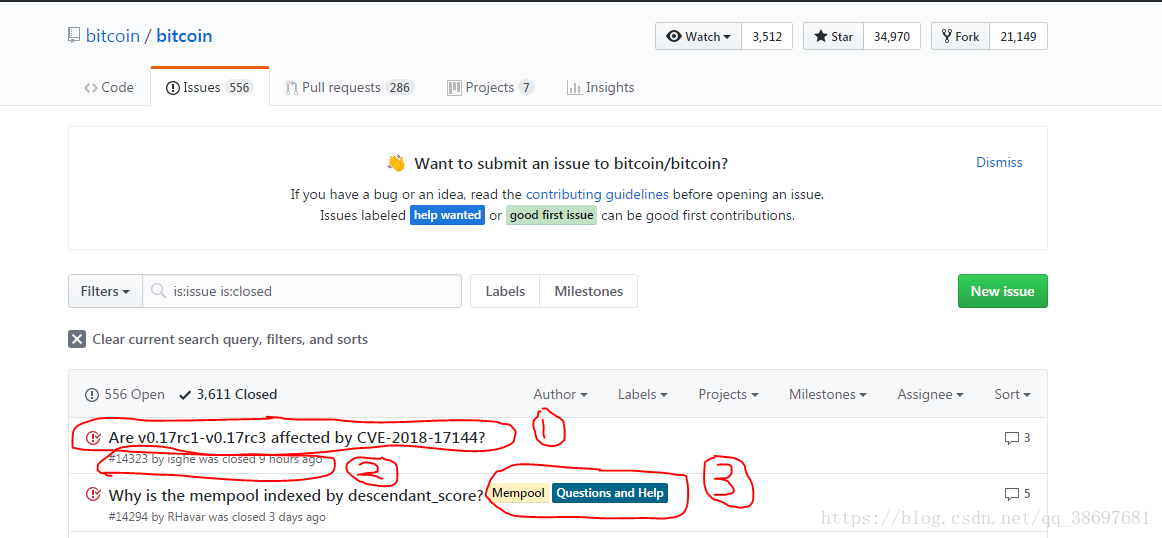The width and height of the screenshot is (1162, 538).
Task: Dismiss the contribution banner
Action: coord(999,162)
